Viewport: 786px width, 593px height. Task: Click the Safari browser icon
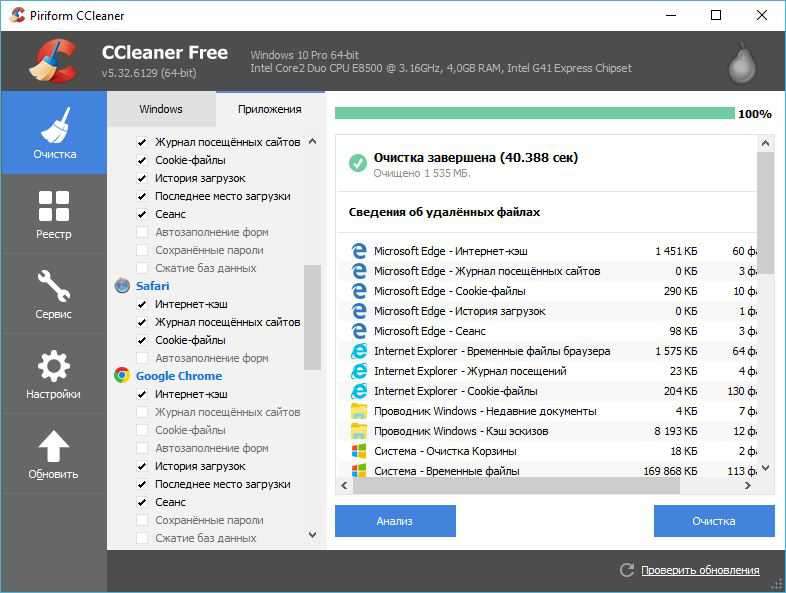pos(122,286)
